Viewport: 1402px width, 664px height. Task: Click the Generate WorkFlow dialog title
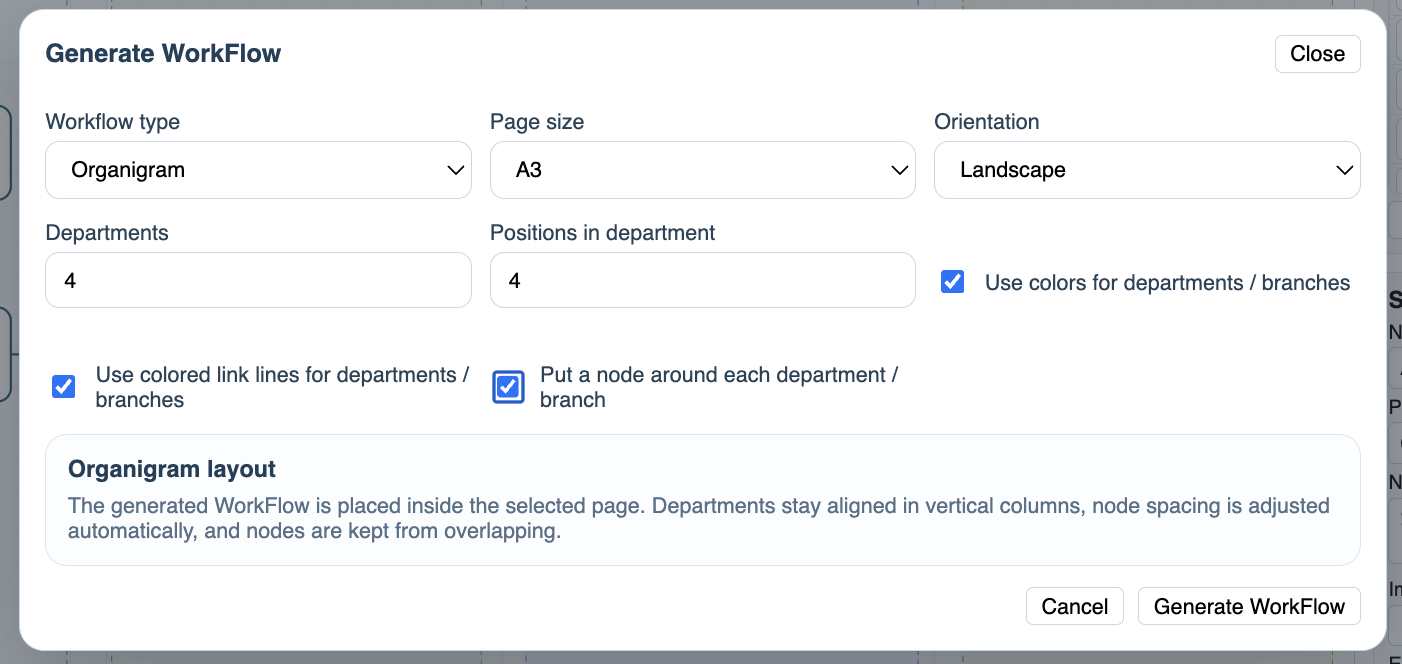[x=164, y=54]
